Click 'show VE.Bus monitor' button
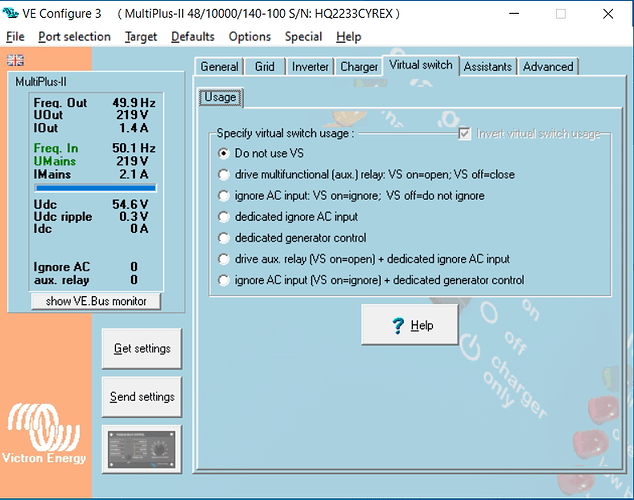 click(x=96, y=301)
